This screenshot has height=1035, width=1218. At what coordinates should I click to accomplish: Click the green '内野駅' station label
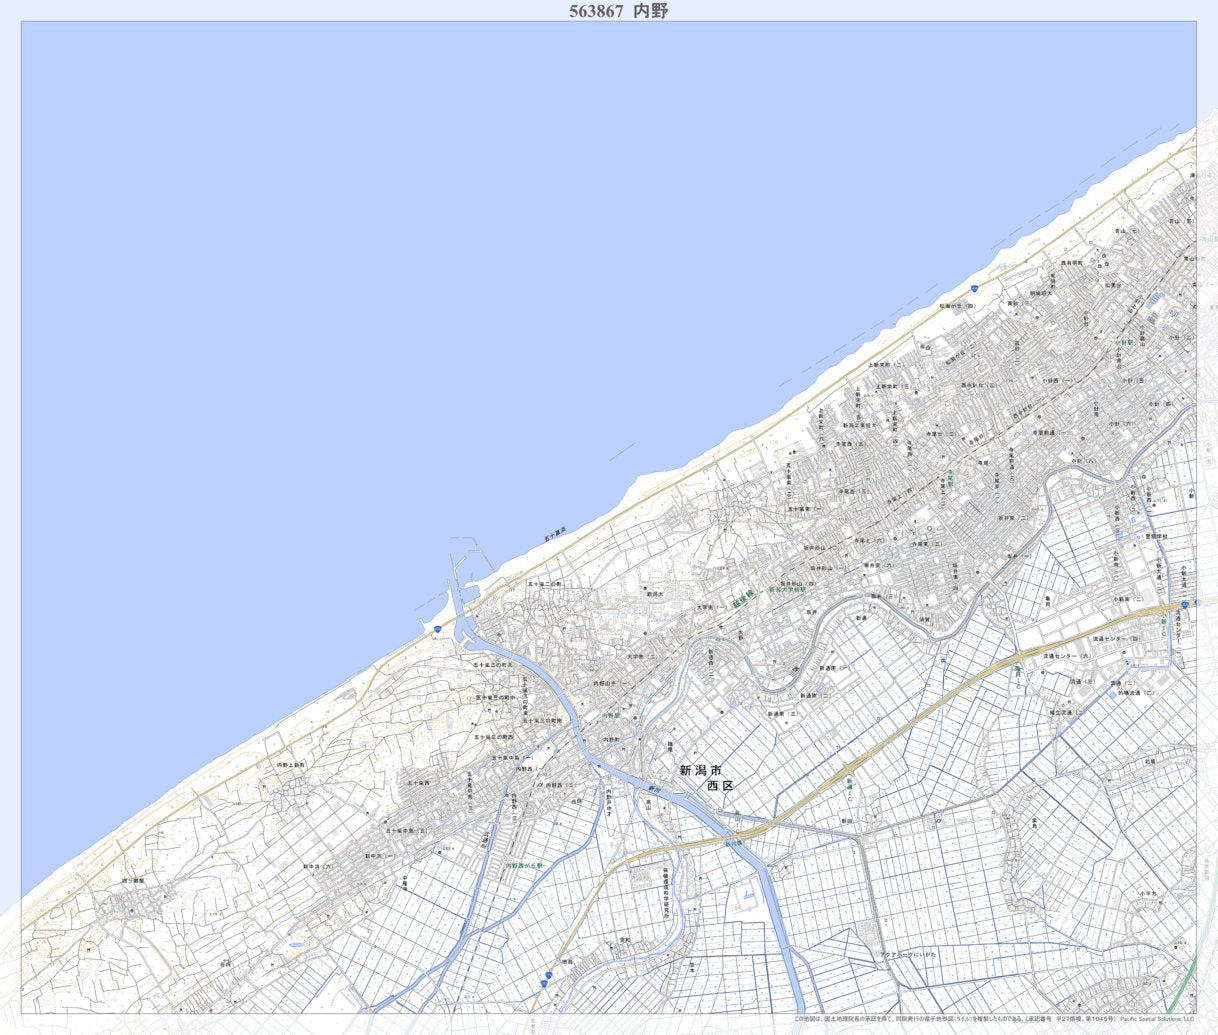pyautogui.click(x=610, y=715)
